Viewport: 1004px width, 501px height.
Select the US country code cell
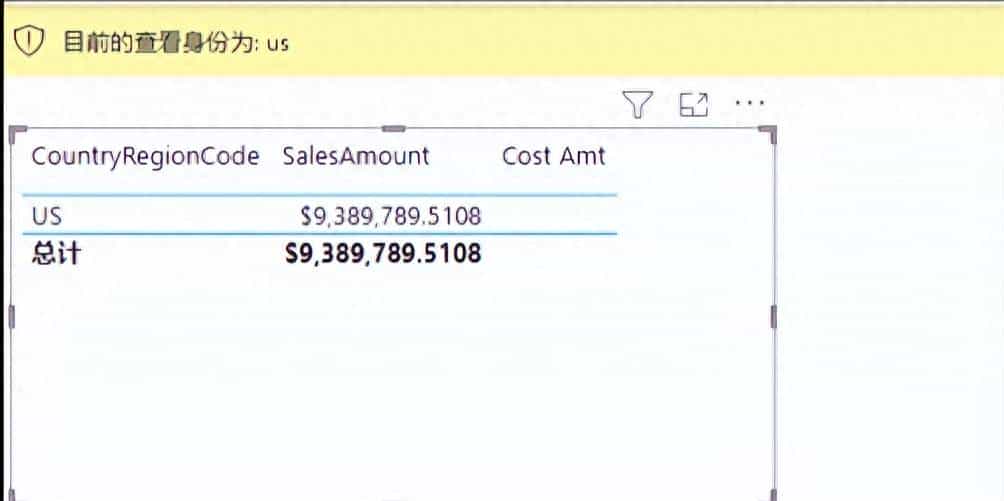click(47, 216)
